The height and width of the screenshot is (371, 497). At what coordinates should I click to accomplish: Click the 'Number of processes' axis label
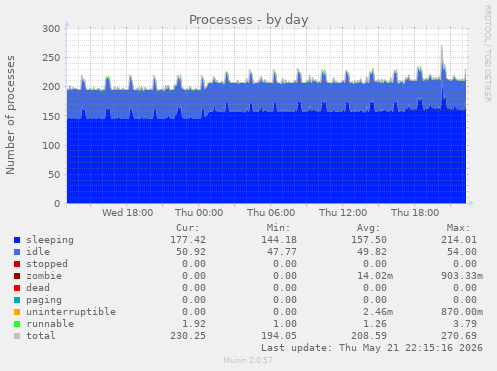click(x=10, y=115)
